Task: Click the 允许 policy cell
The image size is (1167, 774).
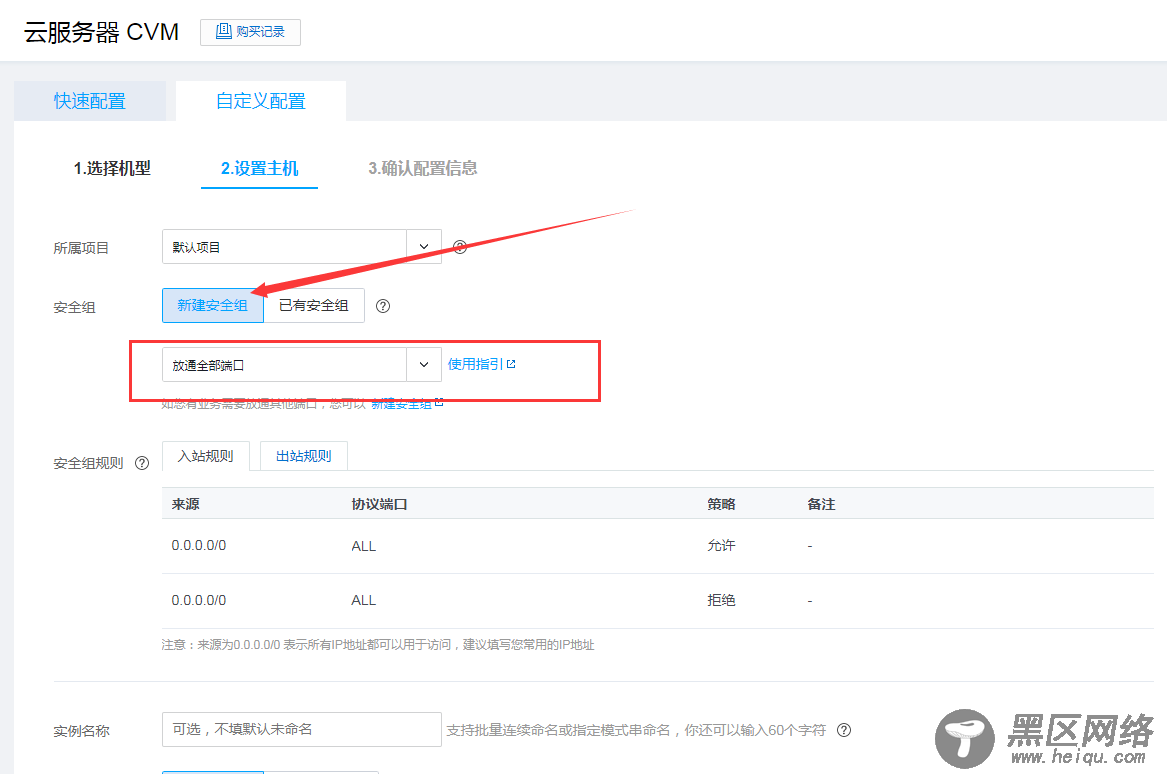Action: click(721, 546)
